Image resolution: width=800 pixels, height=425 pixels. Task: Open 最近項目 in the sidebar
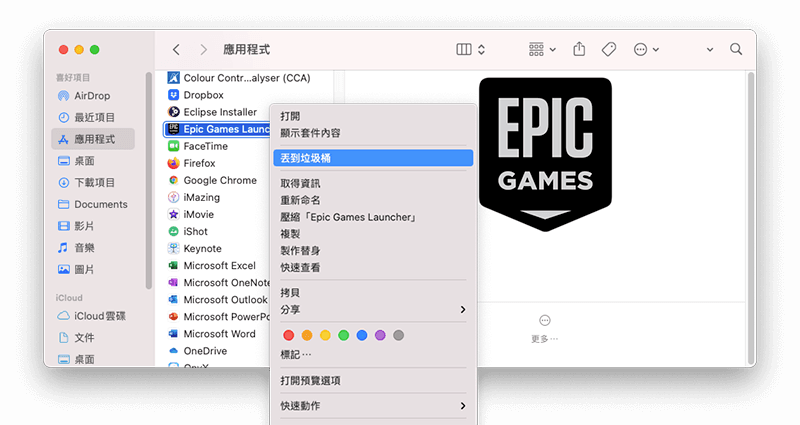pyautogui.click(x=92, y=117)
